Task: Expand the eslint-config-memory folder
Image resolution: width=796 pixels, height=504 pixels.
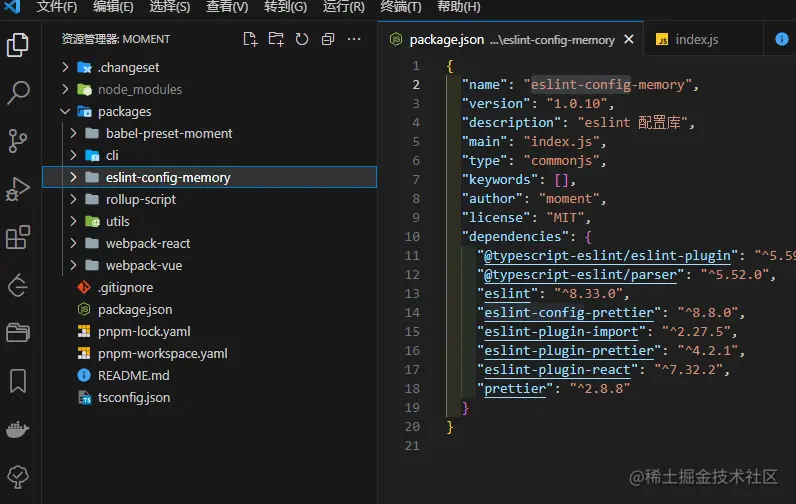Action: point(73,177)
